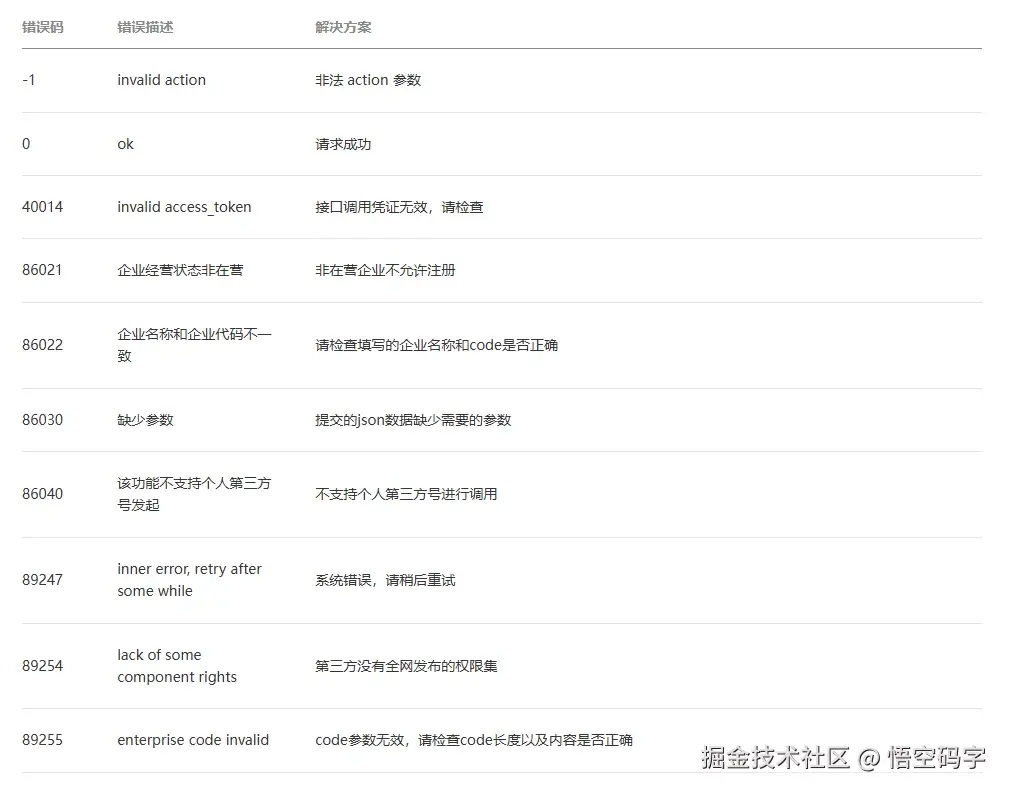Select error code 86021
1009x794 pixels.
pos(42,270)
